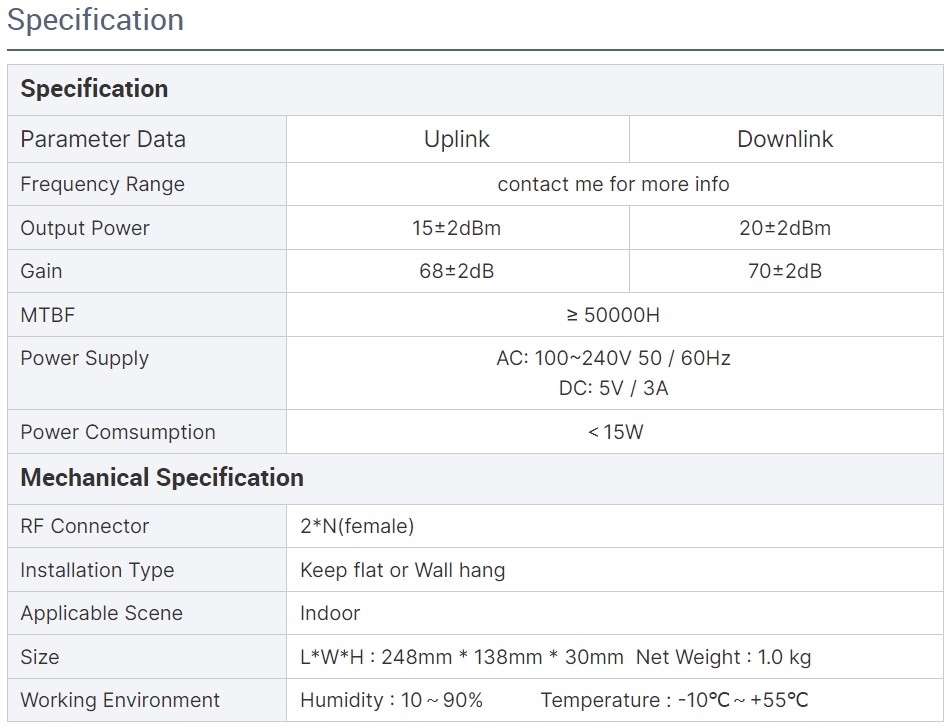Viewport: 947px width, 726px height.
Task: Select the downlink gain value "70±2dB"
Action: pos(785,271)
